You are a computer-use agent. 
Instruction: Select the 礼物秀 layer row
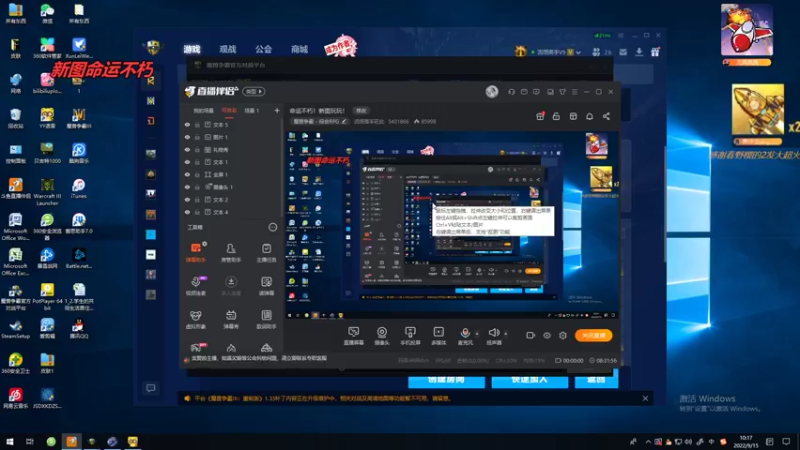231,150
